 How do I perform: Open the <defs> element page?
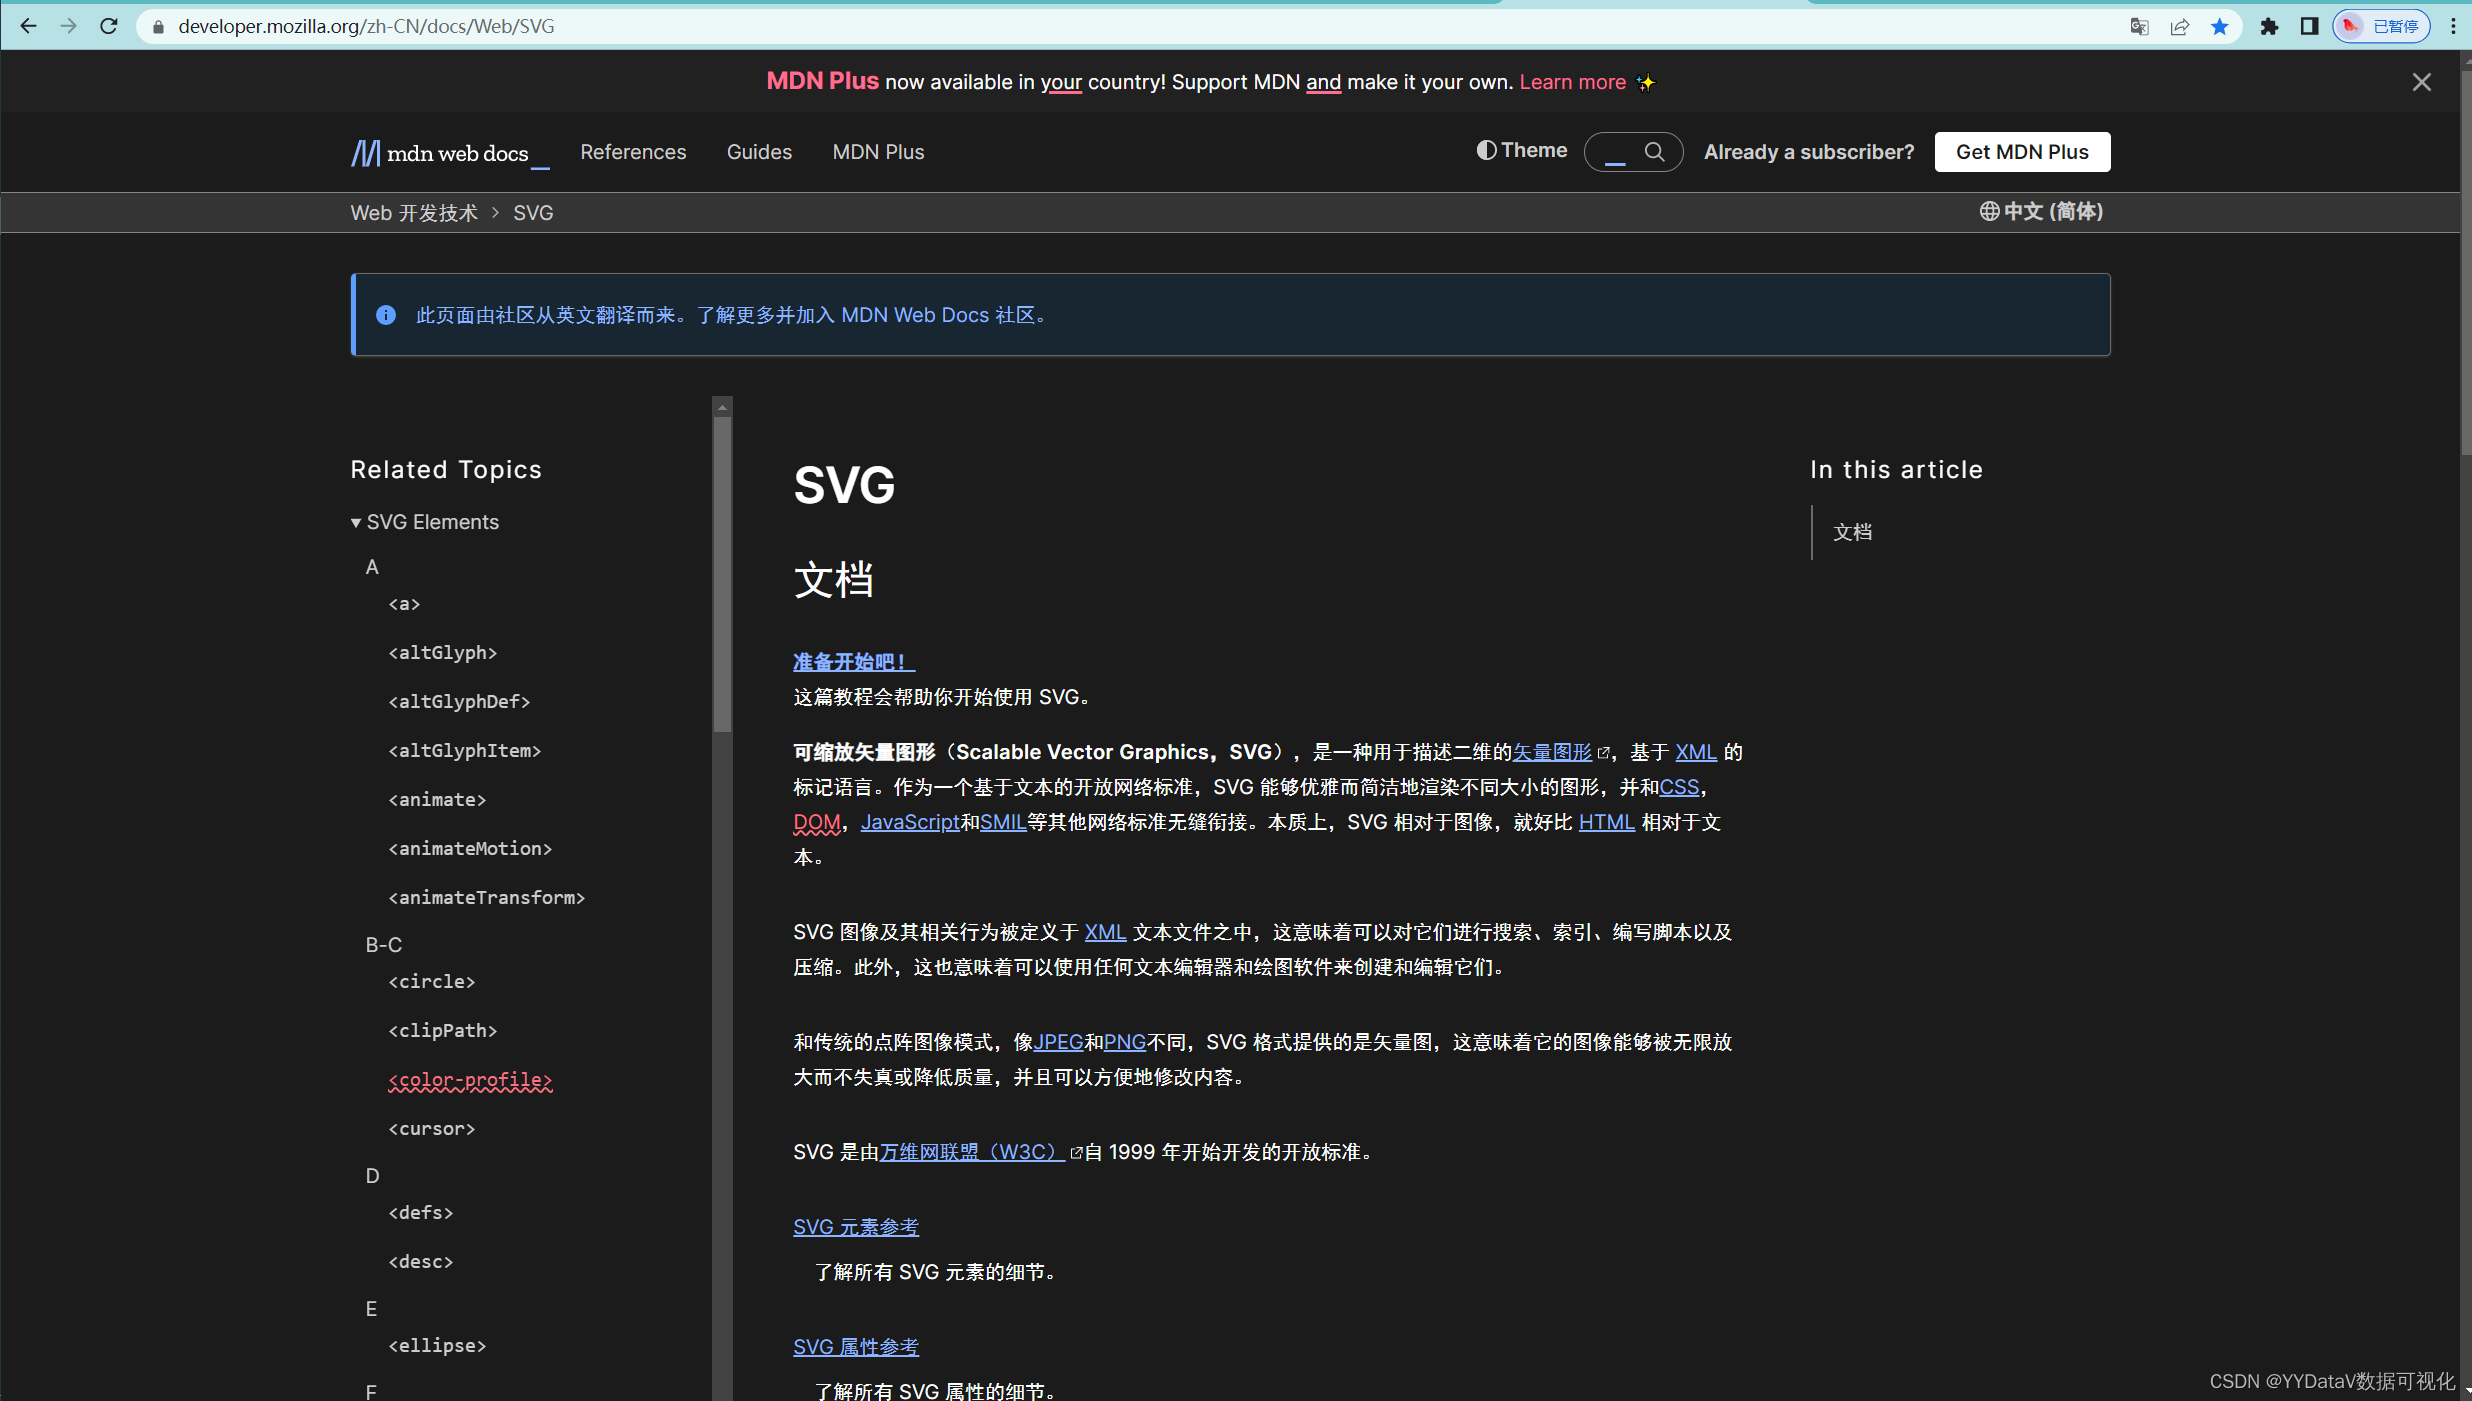pyautogui.click(x=420, y=1213)
